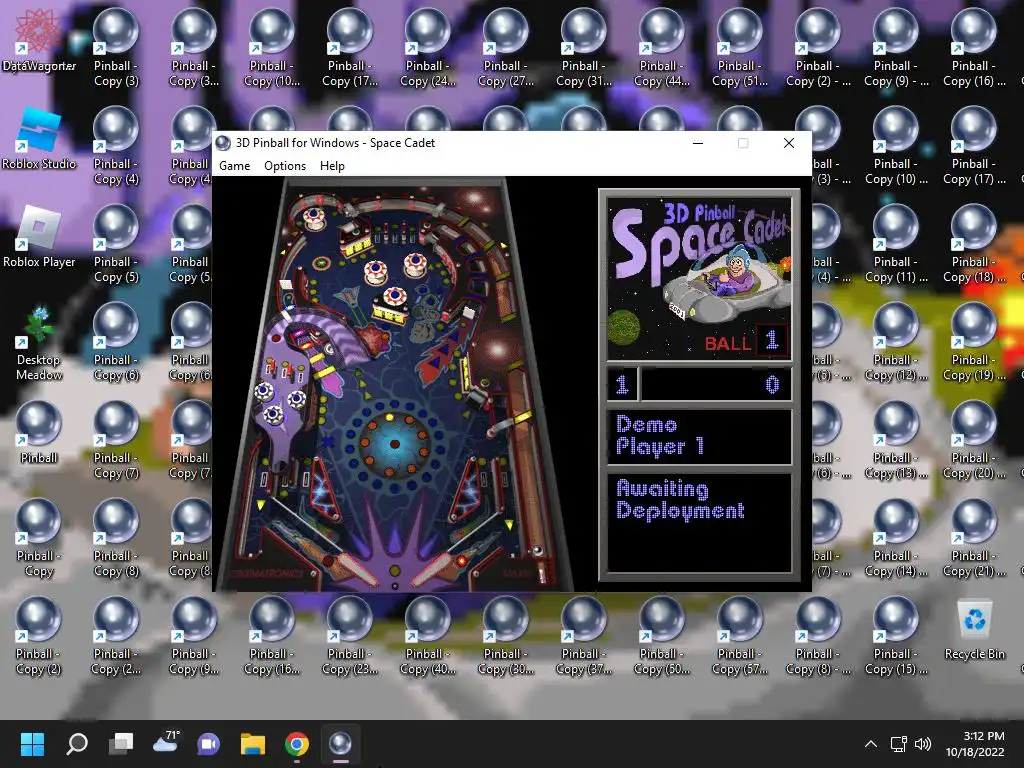Click the Space Cadet logo artwork
This screenshot has width=1024, height=768.
coord(699,279)
